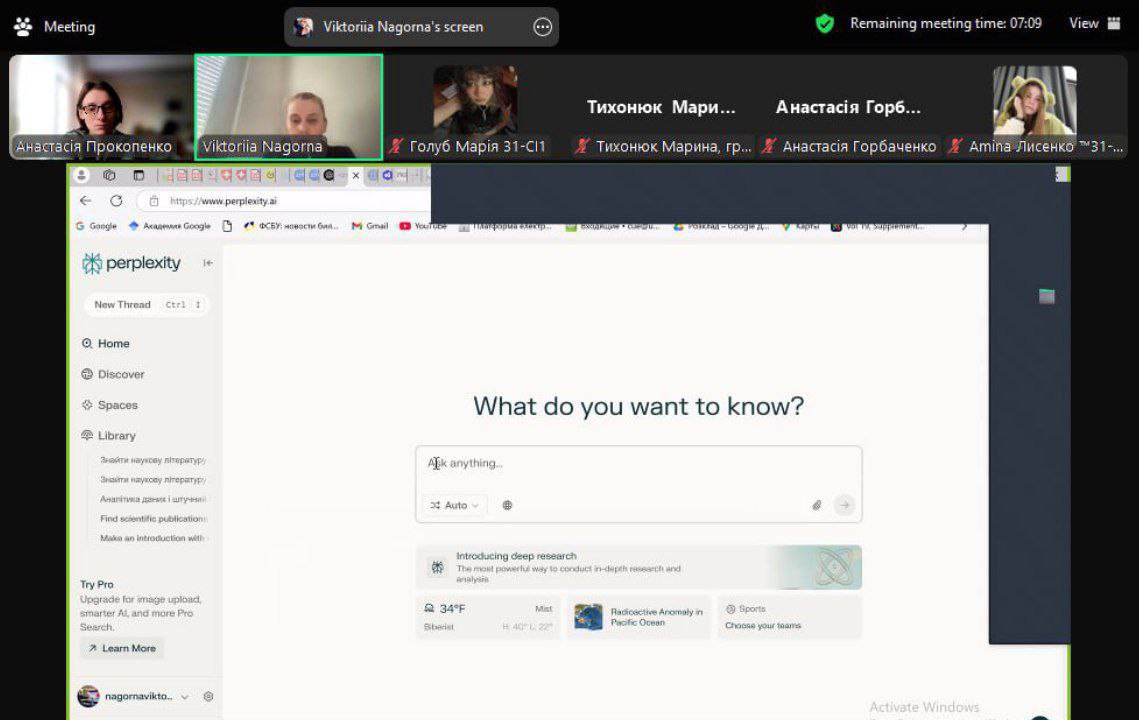
Task: Click the globe search sources icon
Action: 507,505
